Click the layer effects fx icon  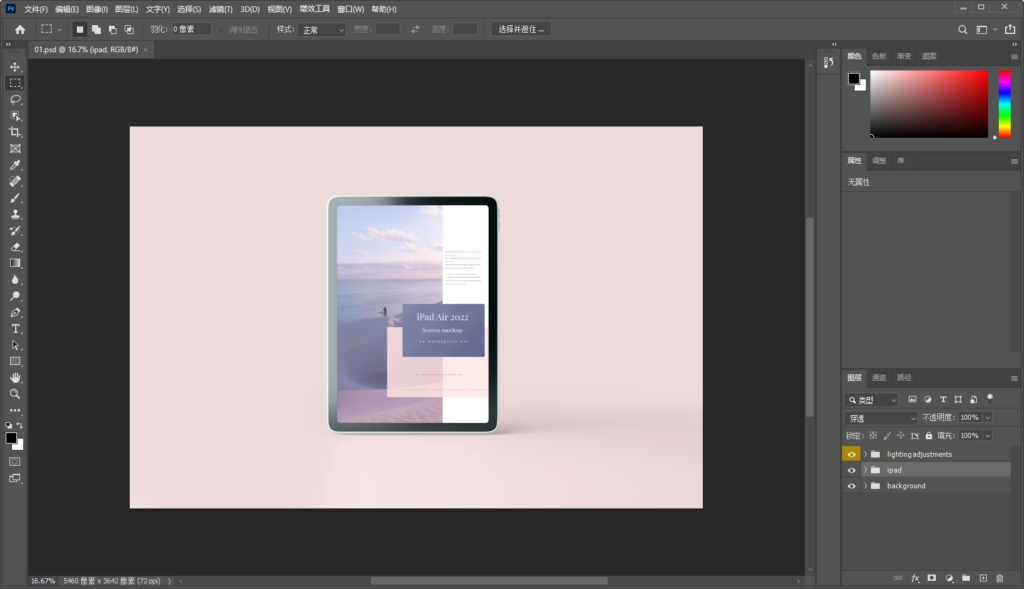915,578
